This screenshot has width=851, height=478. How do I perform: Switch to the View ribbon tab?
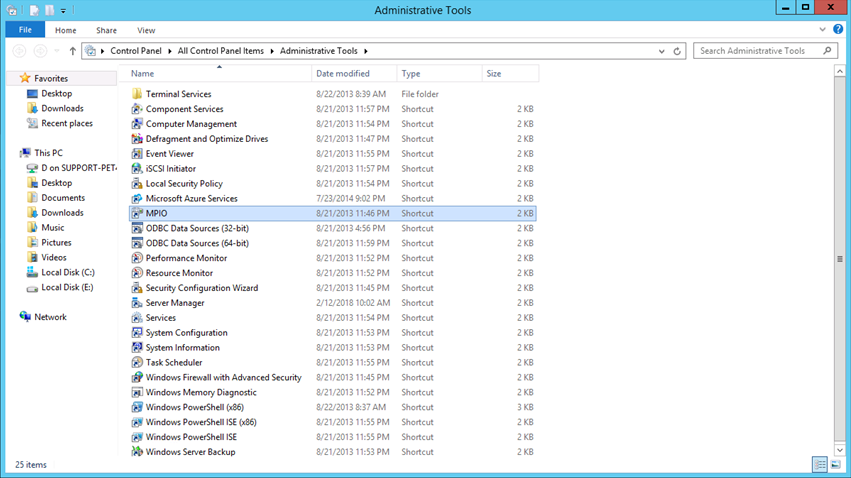coord(146,31)
